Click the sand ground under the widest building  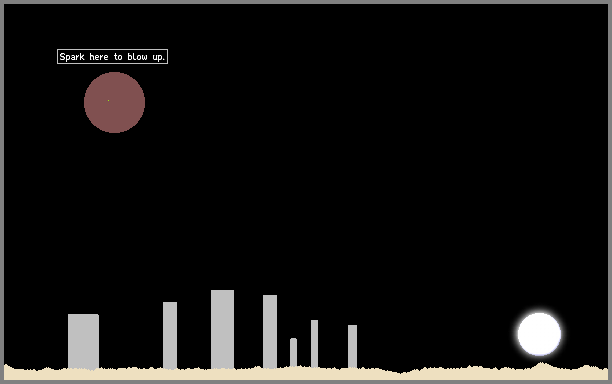coord(83,374)
